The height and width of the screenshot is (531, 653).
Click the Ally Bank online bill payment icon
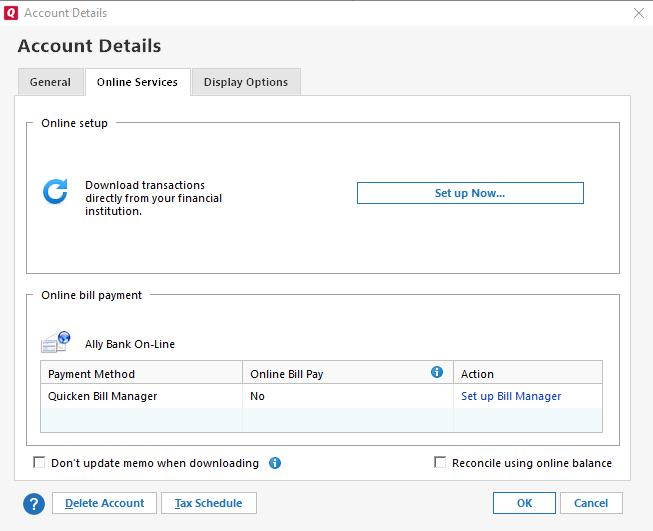55,342
